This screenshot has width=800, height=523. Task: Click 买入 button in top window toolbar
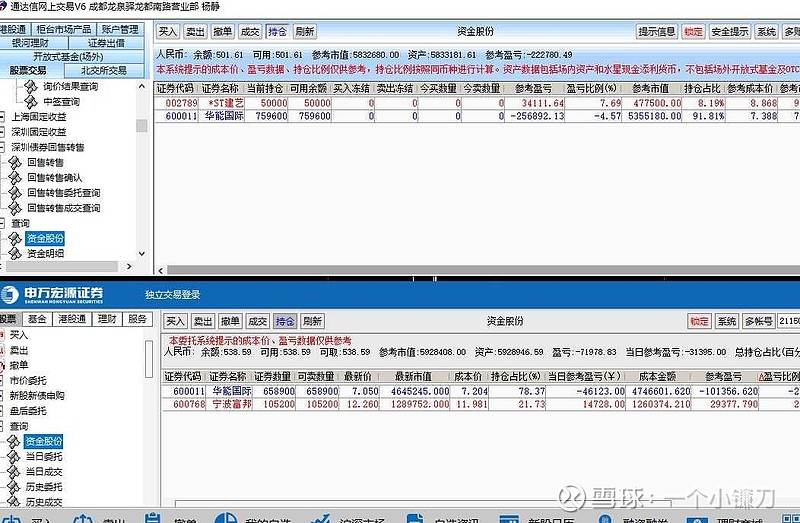tap(167, 32)
